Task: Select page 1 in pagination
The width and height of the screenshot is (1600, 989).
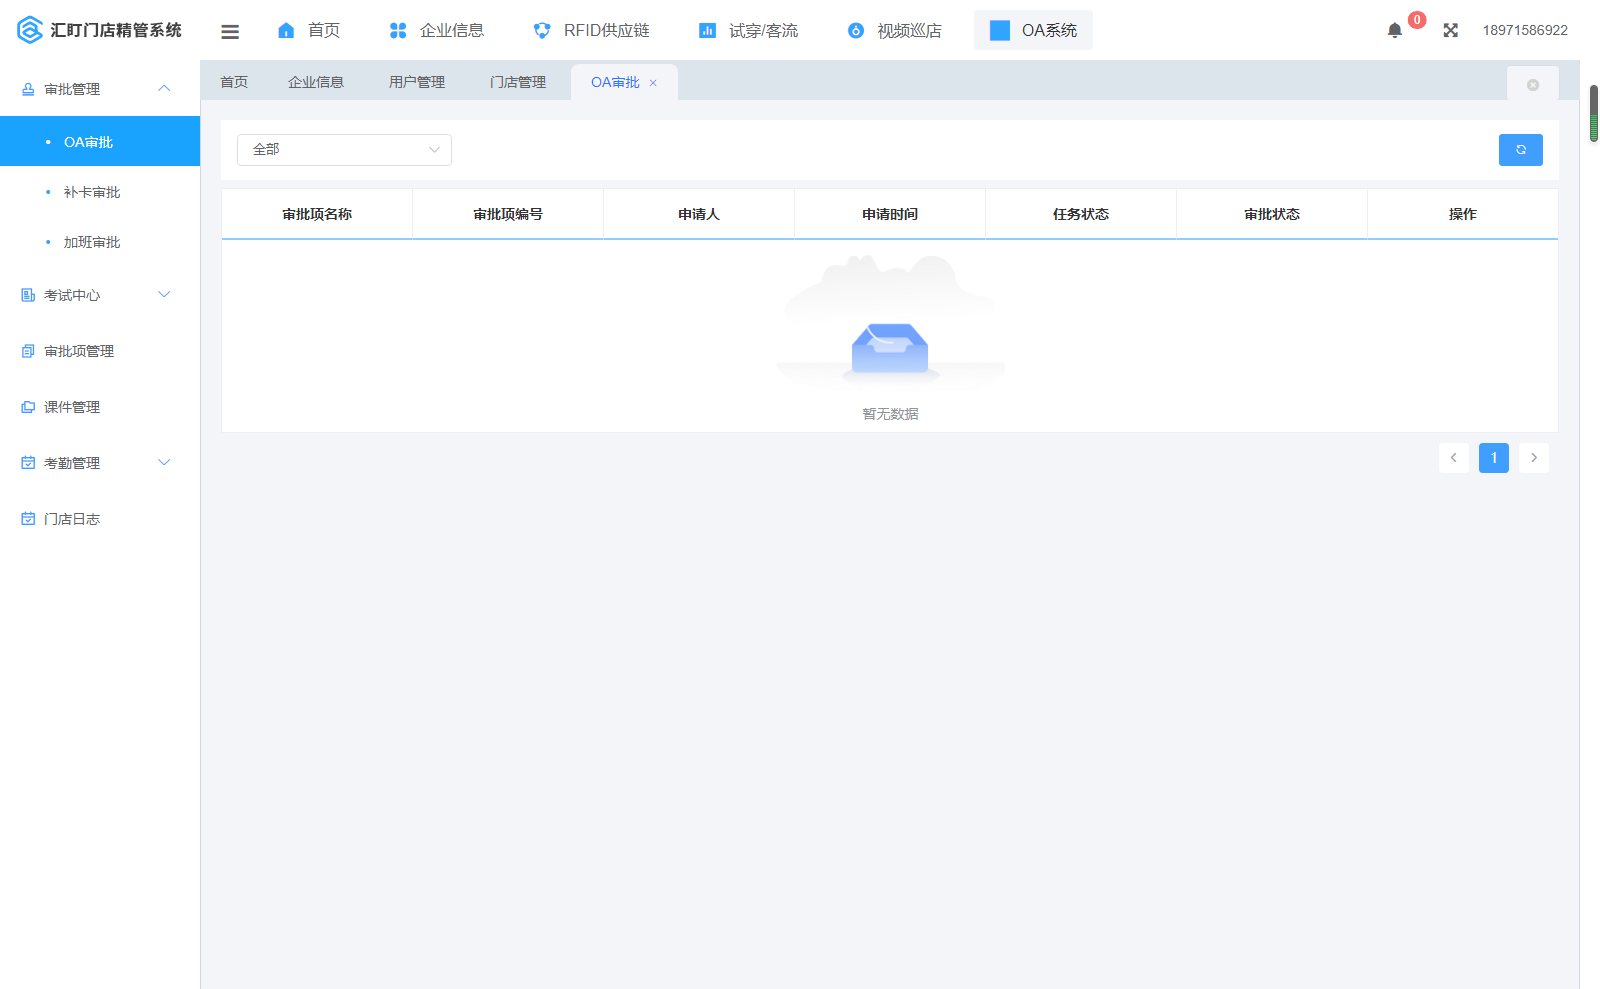Action: [x=1494, y=458]
